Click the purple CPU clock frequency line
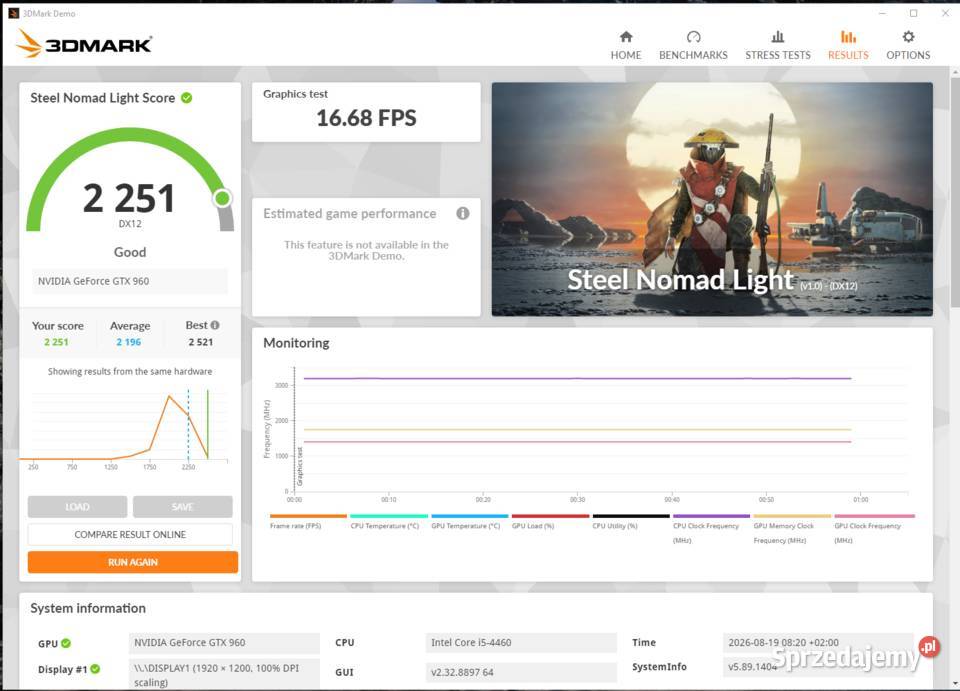960x691 pixels. (577, 378)
